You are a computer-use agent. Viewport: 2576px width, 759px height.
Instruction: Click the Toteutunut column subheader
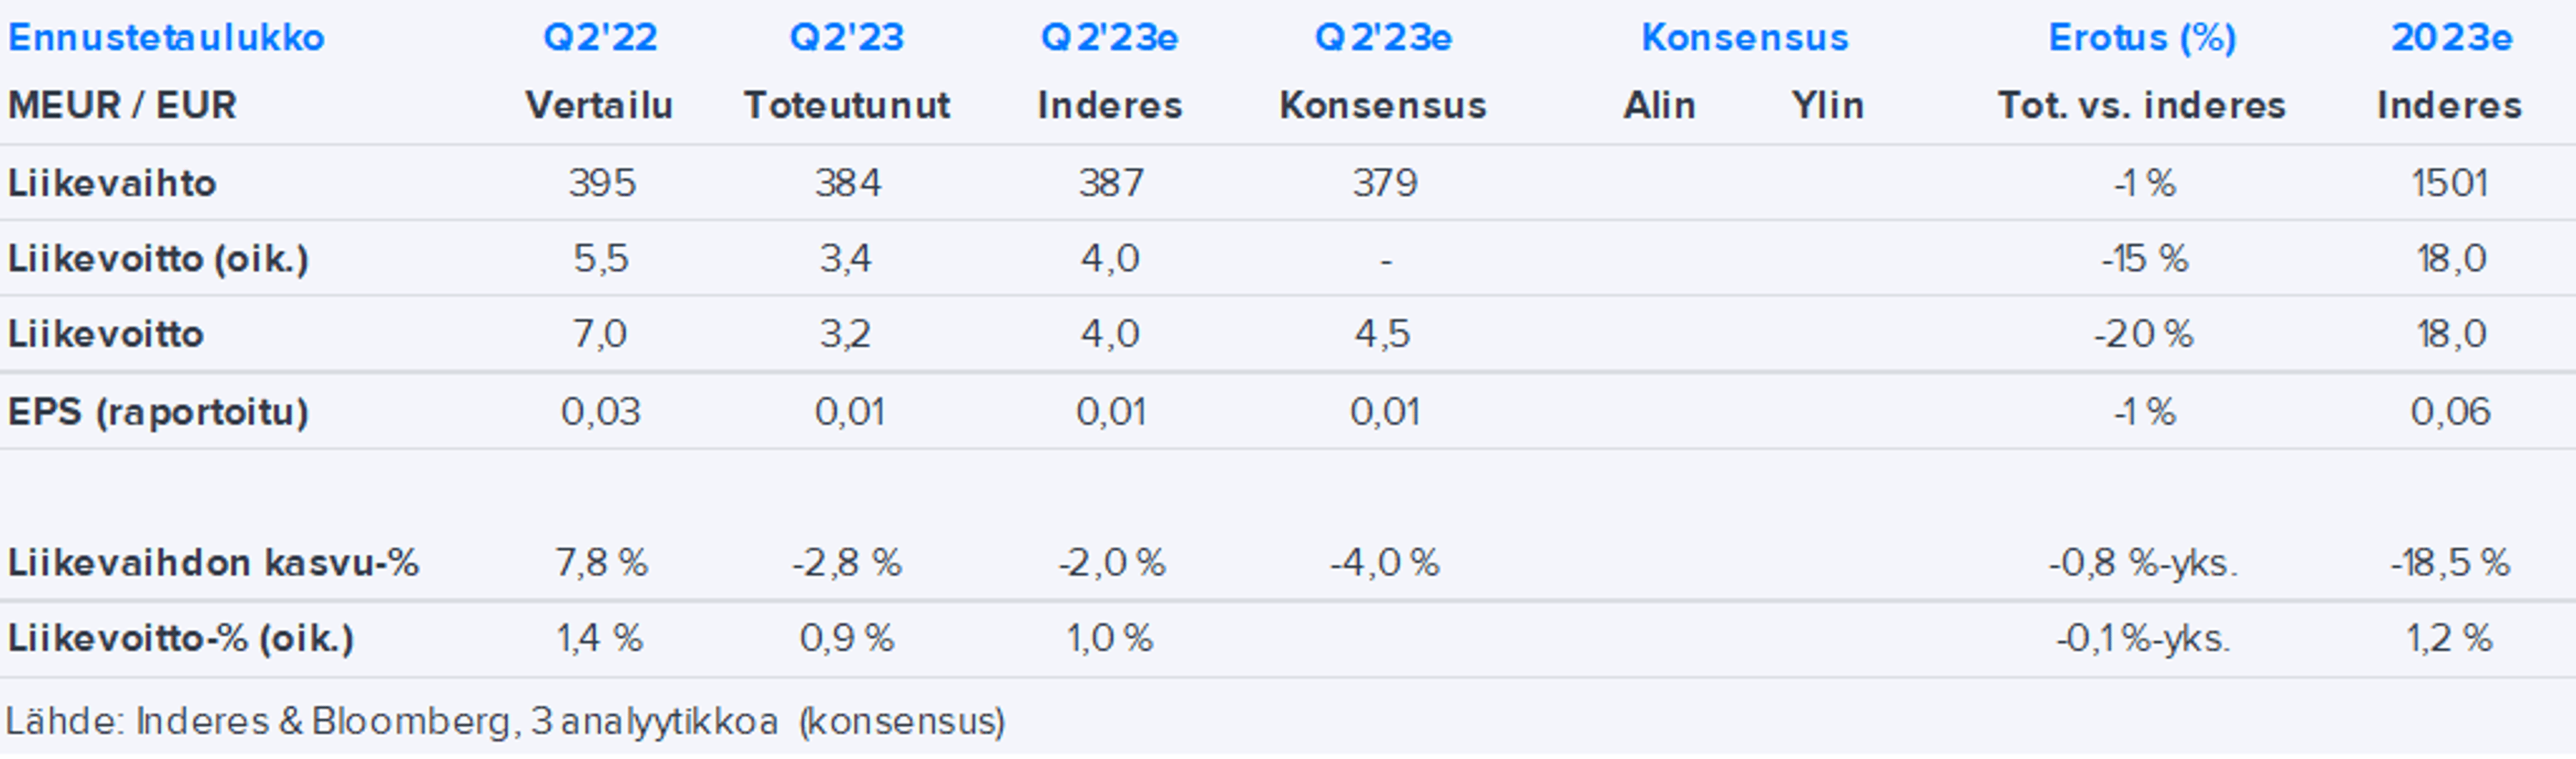click(846, 105)
